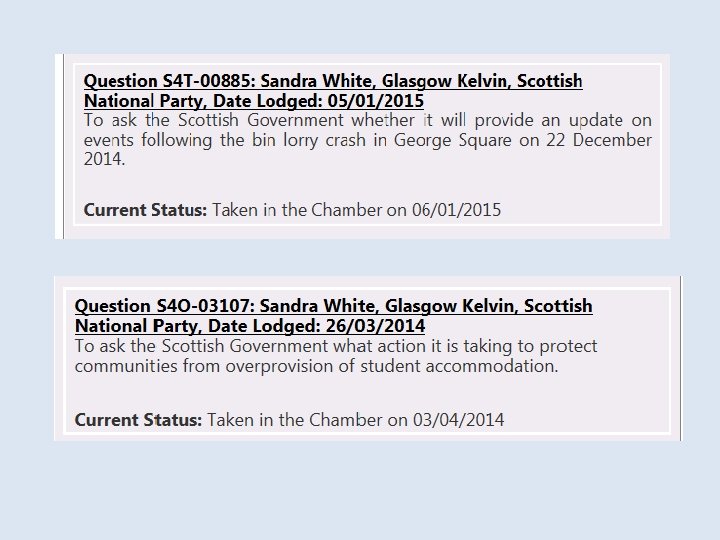720x540 pixels.
Task: Select the 'Current Status' label above 03/04/2014
Action: pos(137,420)
